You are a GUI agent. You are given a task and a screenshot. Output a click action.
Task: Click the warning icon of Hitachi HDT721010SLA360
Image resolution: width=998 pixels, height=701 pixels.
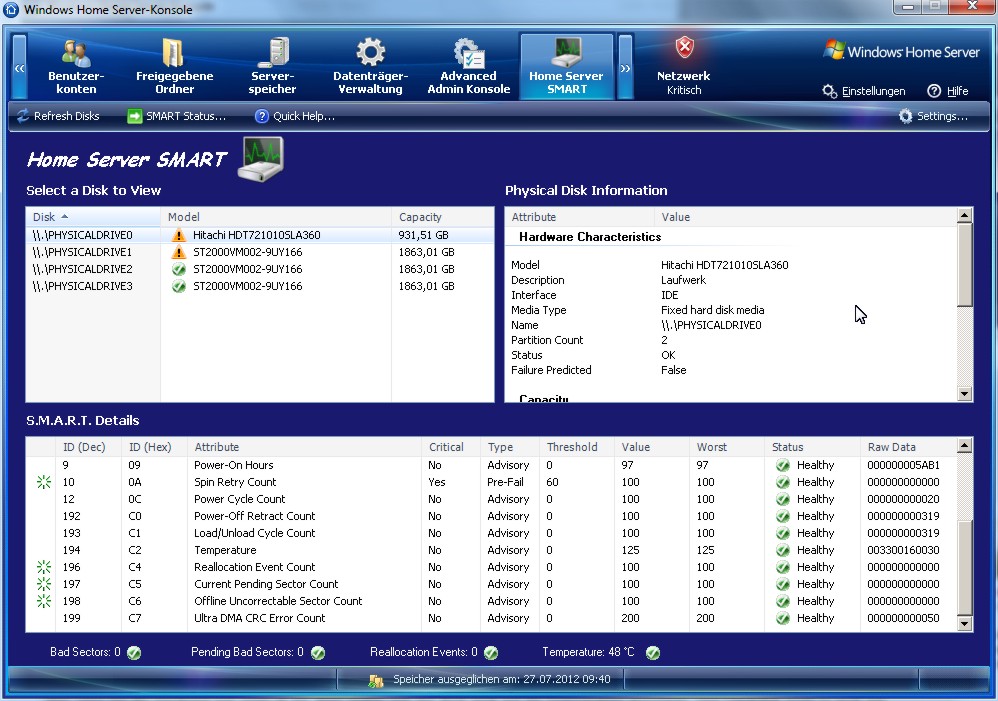[x=179, y=235]
